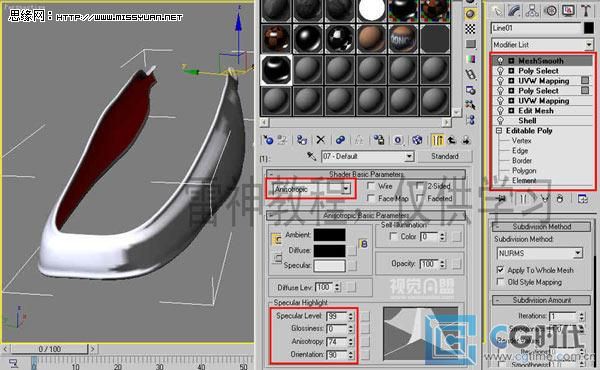Enable the Face Map checkbox
Screen dimensions: 600x370
[x=370, y=198]
